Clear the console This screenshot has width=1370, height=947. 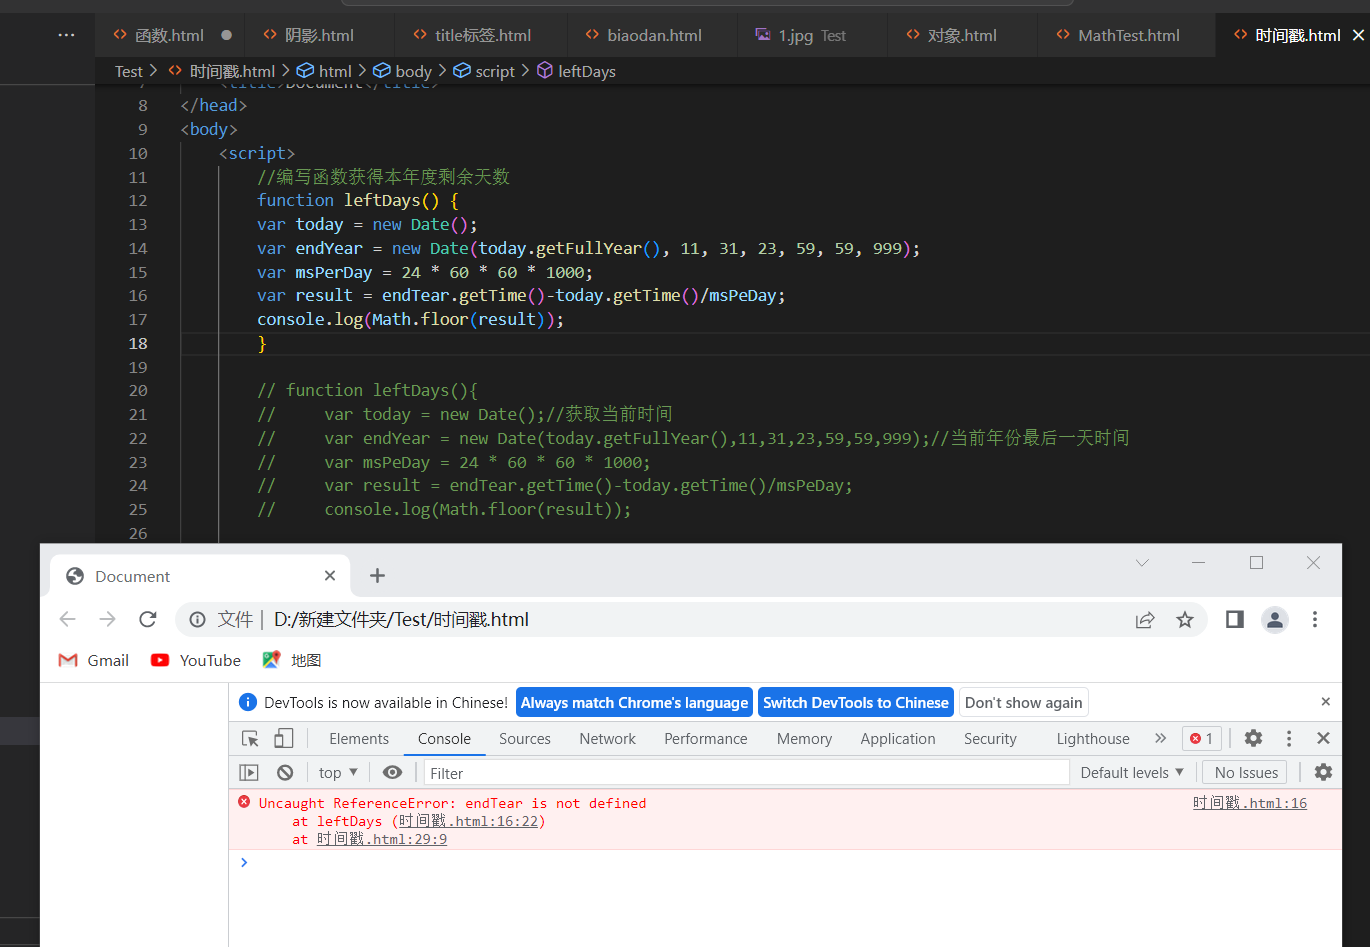285,772
